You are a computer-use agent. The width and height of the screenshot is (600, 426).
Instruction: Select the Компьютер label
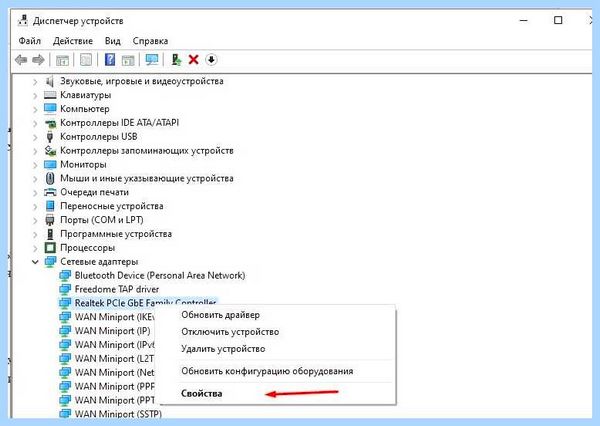pos(85,109)
